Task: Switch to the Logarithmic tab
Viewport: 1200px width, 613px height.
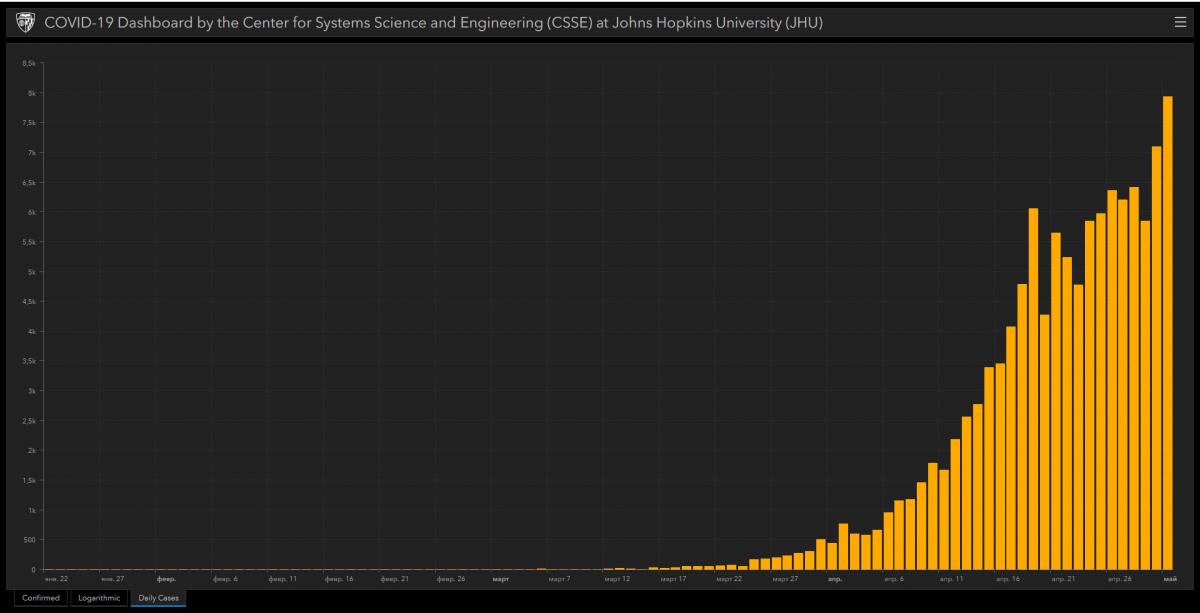Action: tap(100, 598)
